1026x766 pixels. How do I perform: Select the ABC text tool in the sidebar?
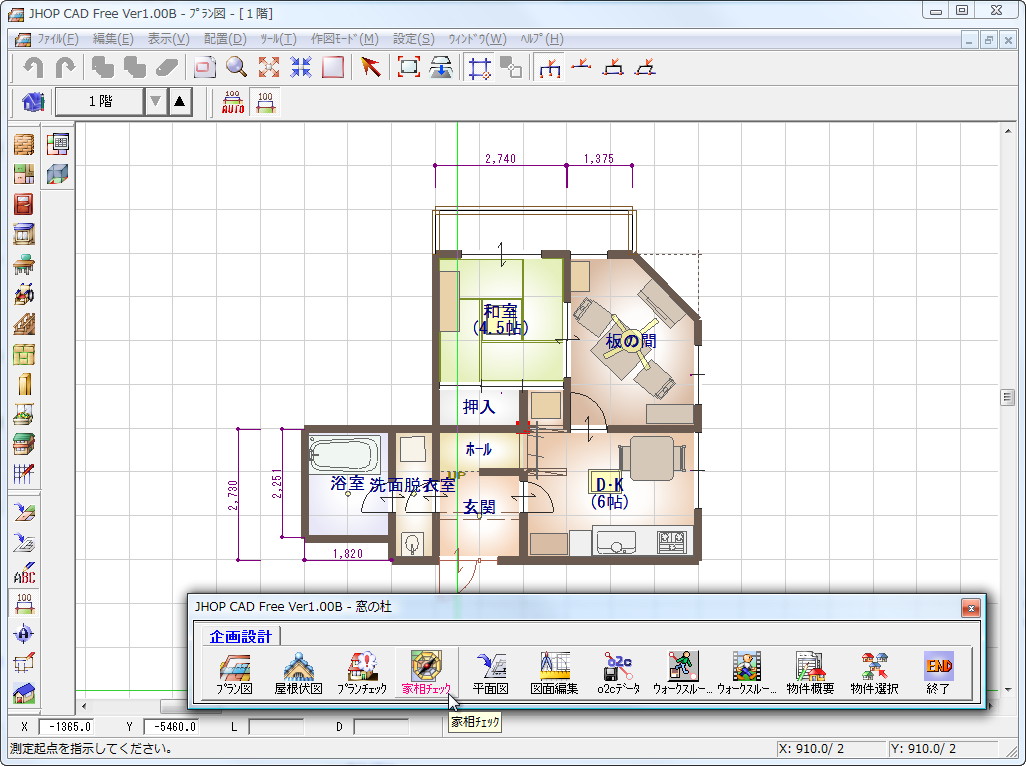23,571
